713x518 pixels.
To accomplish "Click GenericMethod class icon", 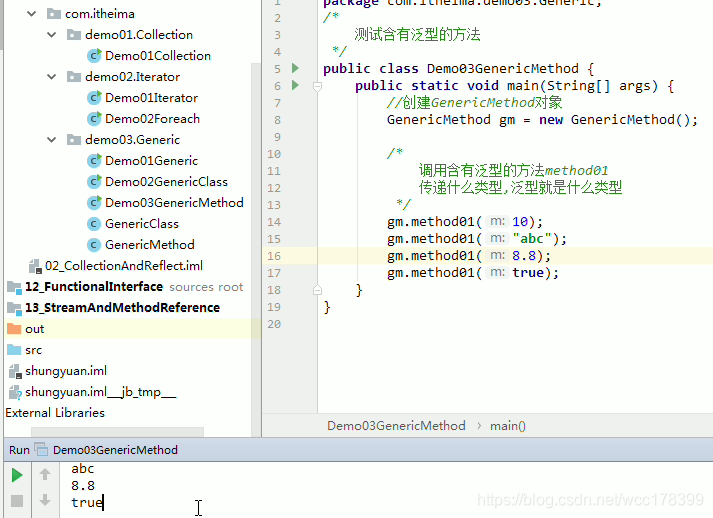I will pyautogui.click(x=94, y=245).
